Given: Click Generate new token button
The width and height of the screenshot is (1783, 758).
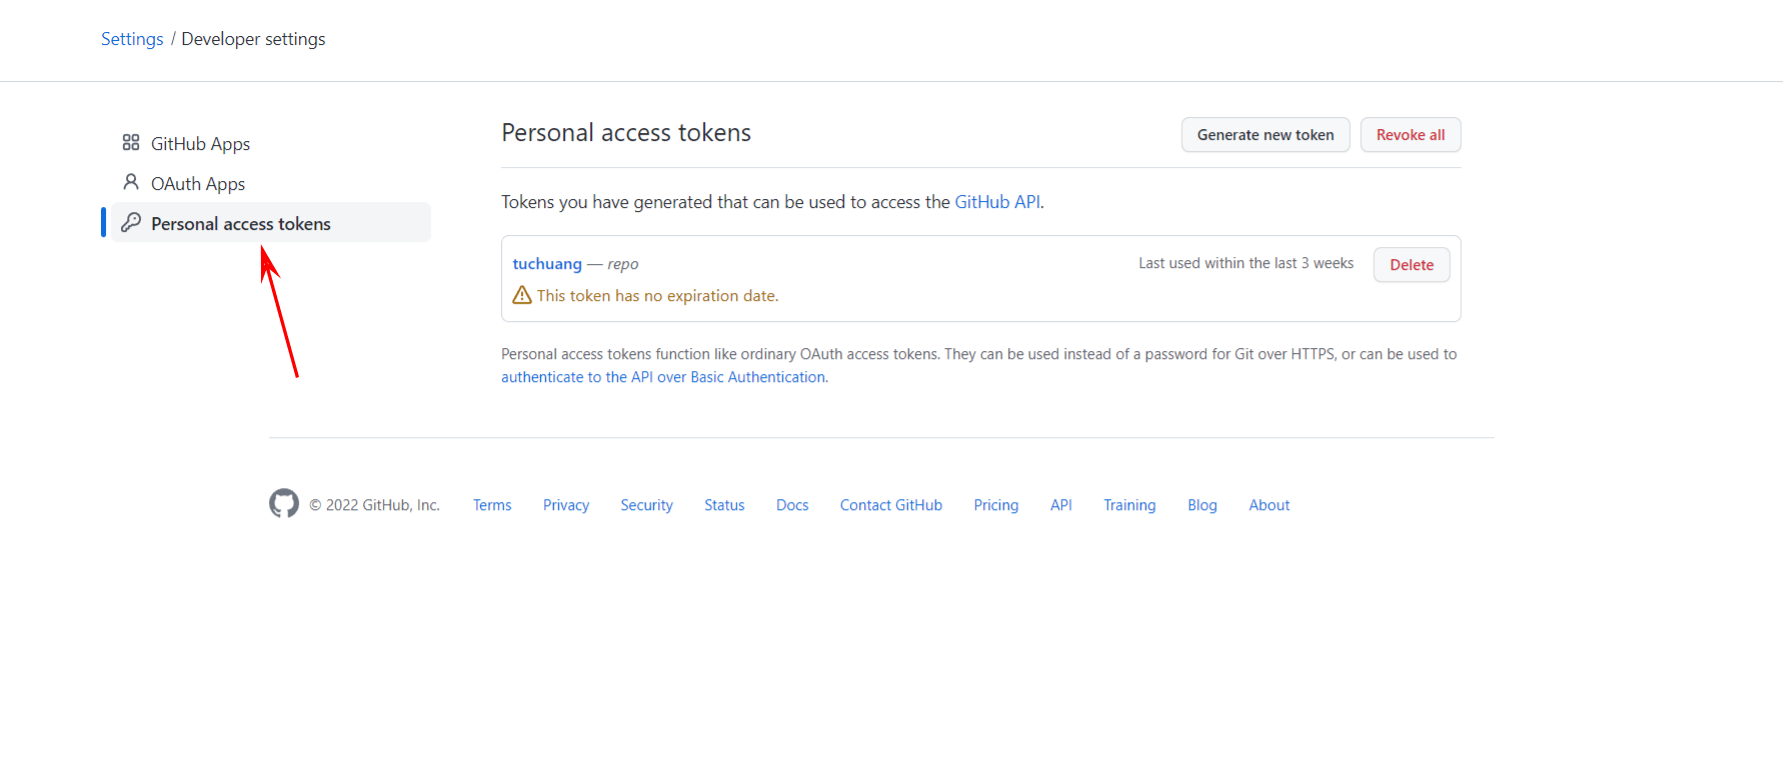Looking at the screenshot, I should pyautogui.click(x=1265, y=135).
